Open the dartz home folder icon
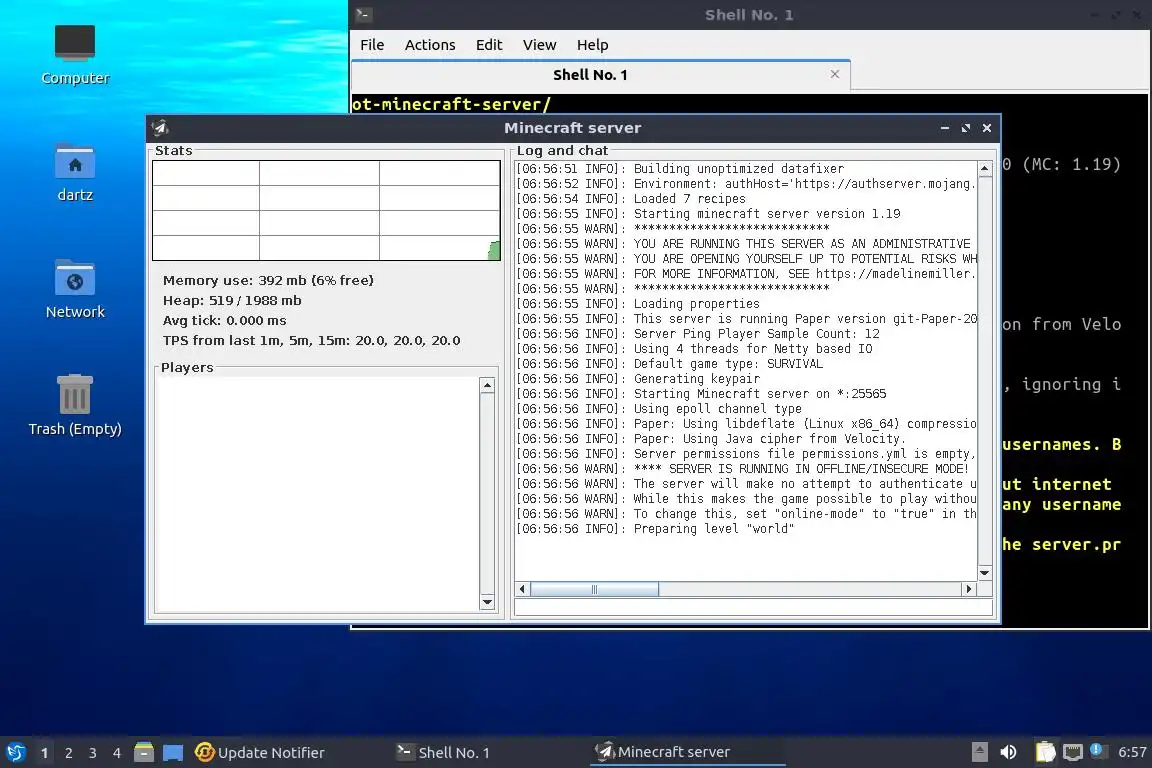Viewport: 1152px width, 768px height. 75,172
